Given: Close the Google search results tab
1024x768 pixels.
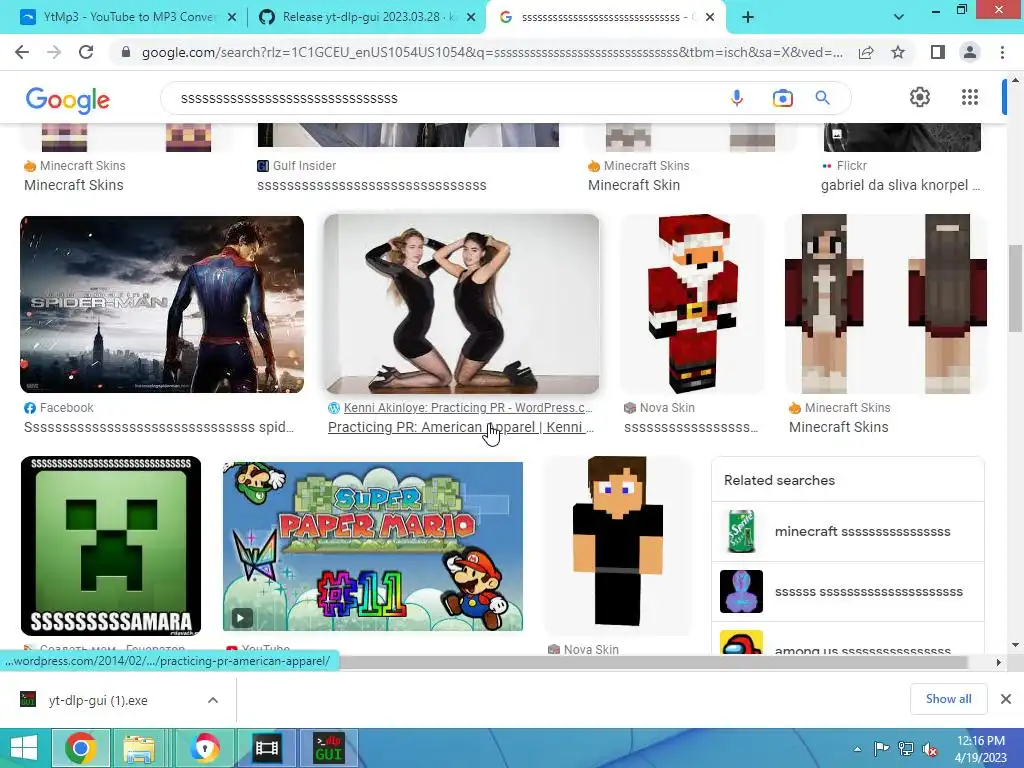Looking at the screenshot, I should (x=711, y=18).
